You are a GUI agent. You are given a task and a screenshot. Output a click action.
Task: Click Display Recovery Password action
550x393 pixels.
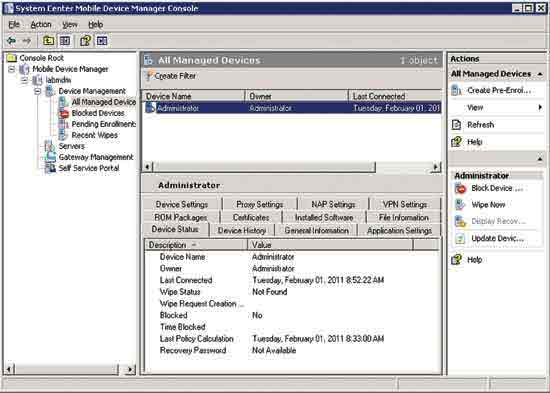click(498, 221)
